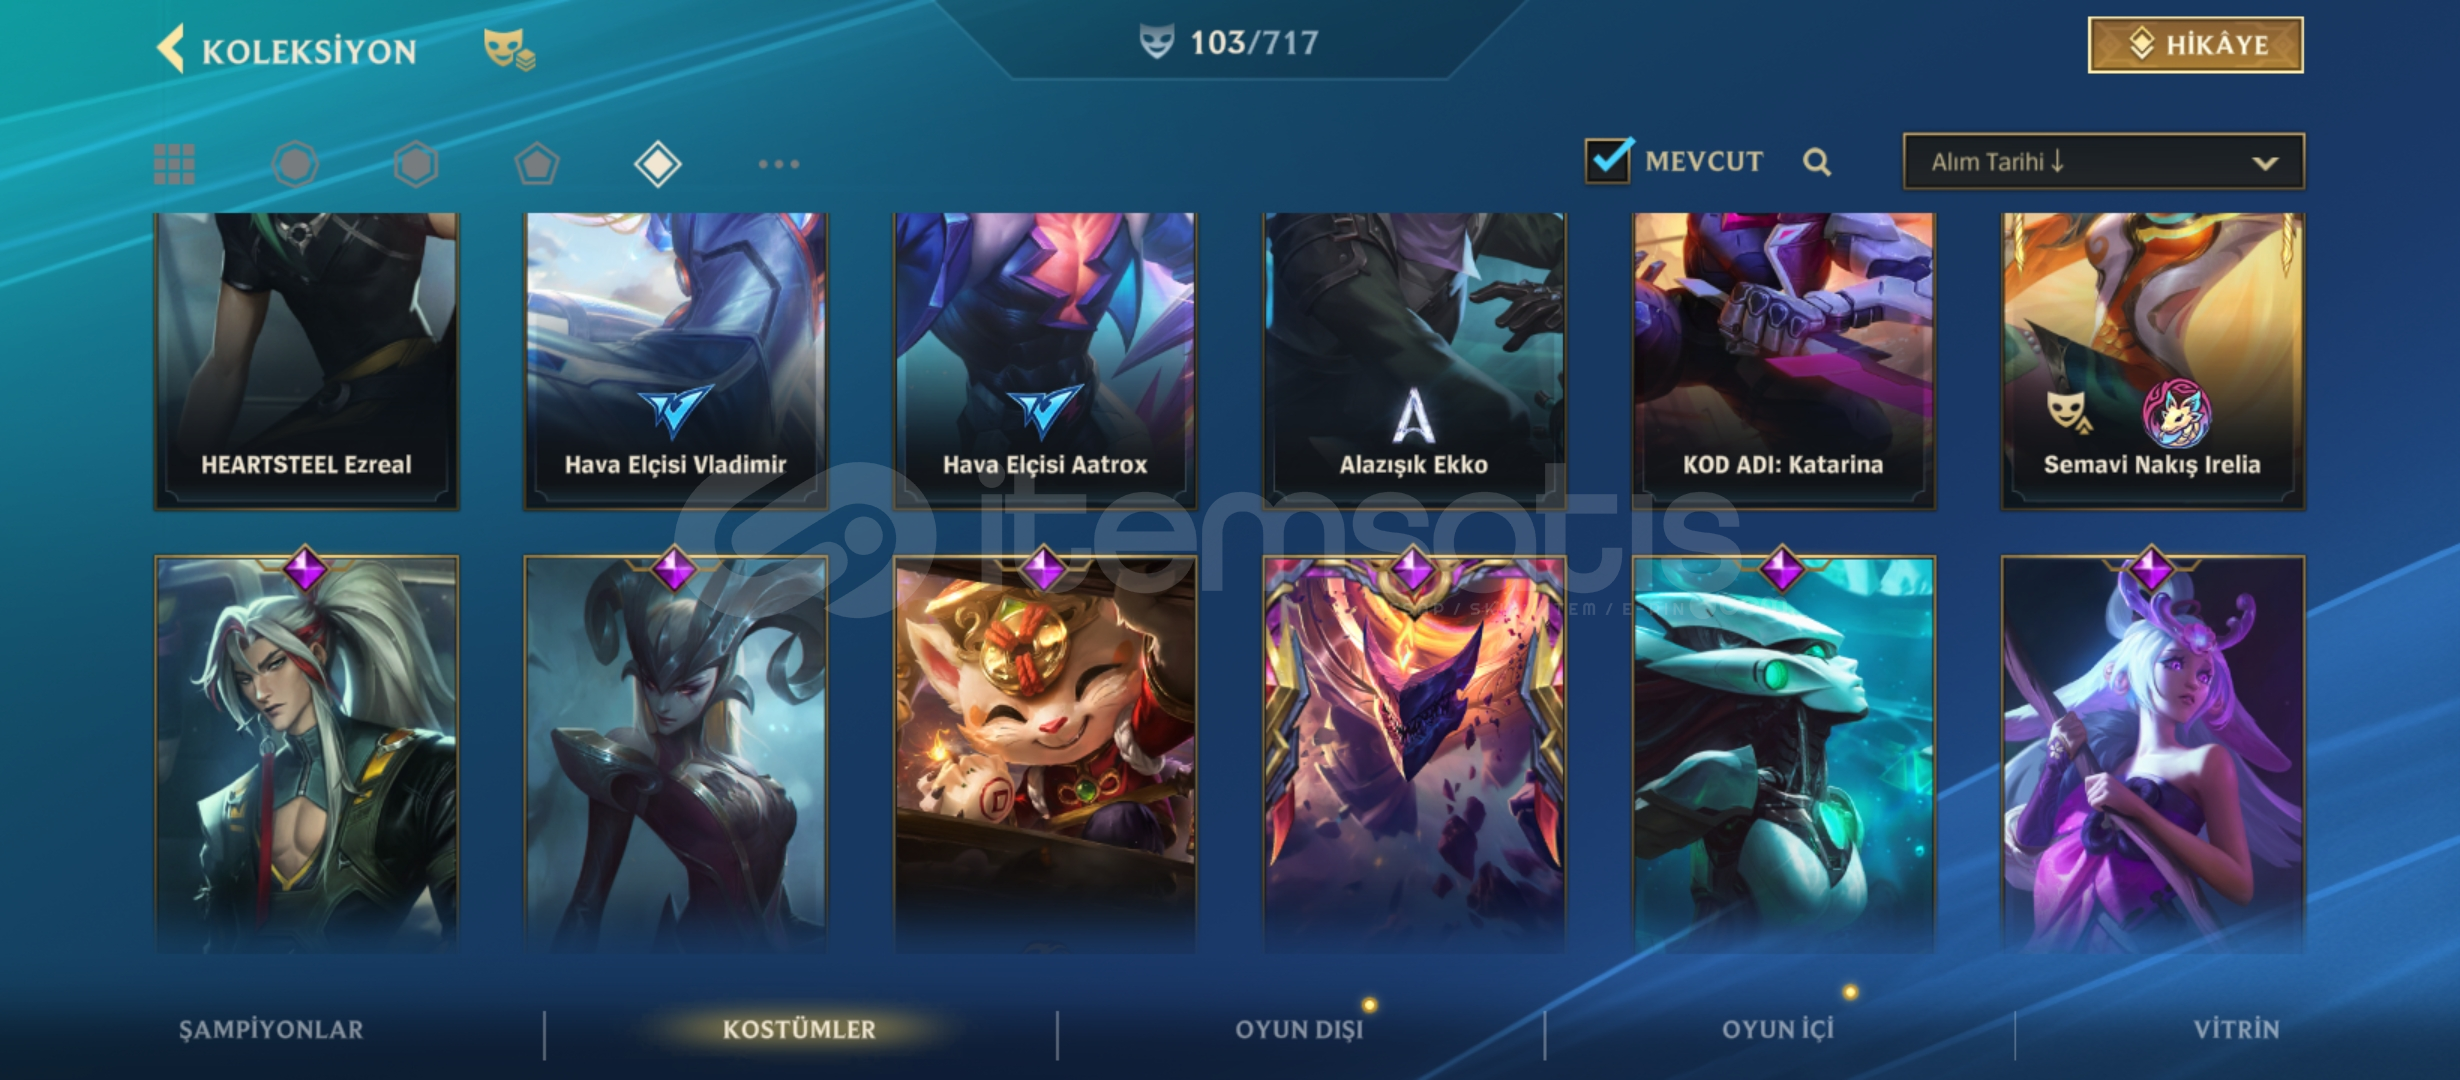Open the OYUN İÇİ tab

(1778, 1029)
